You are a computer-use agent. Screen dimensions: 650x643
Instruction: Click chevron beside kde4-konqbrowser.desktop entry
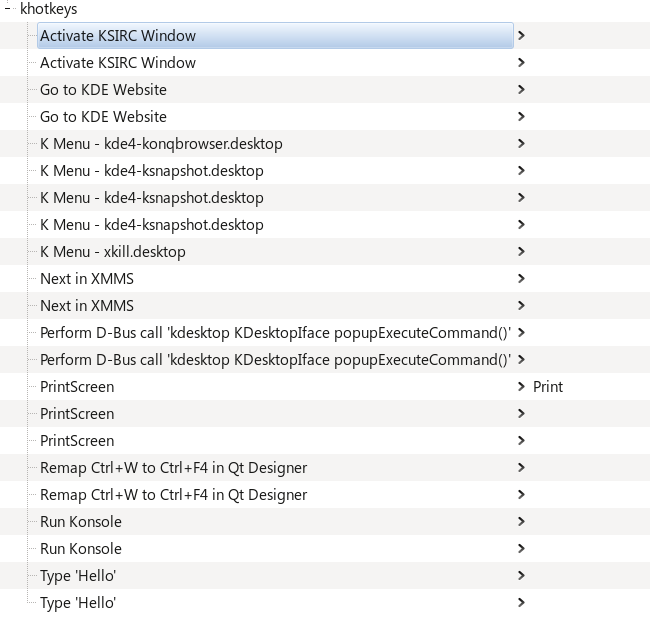click(522, 144)
